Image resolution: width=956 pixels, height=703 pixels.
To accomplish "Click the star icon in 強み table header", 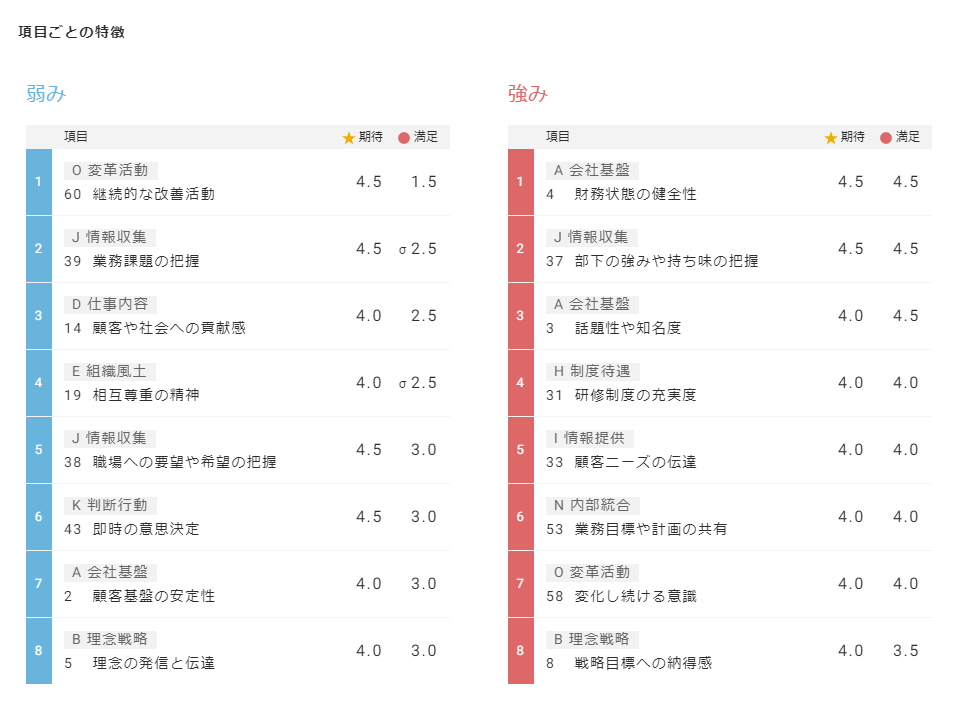I will [830, 138].
